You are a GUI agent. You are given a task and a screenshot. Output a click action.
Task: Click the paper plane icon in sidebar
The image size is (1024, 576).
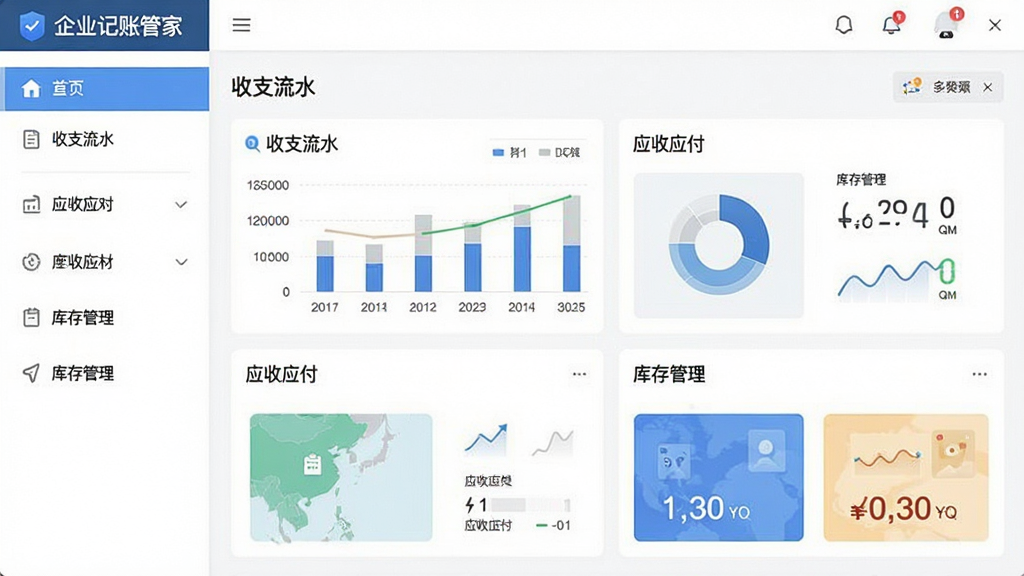coord(31,373)
